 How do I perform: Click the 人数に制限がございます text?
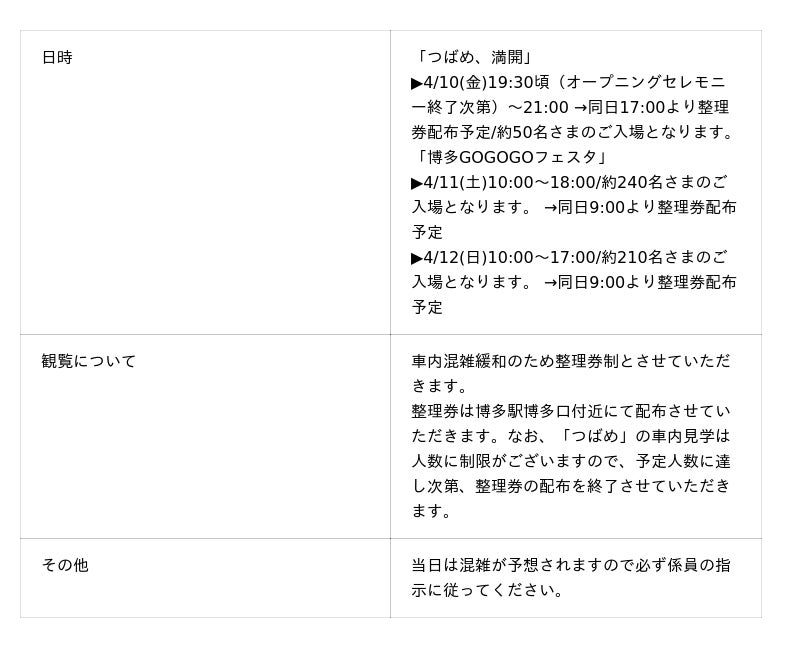500,461
